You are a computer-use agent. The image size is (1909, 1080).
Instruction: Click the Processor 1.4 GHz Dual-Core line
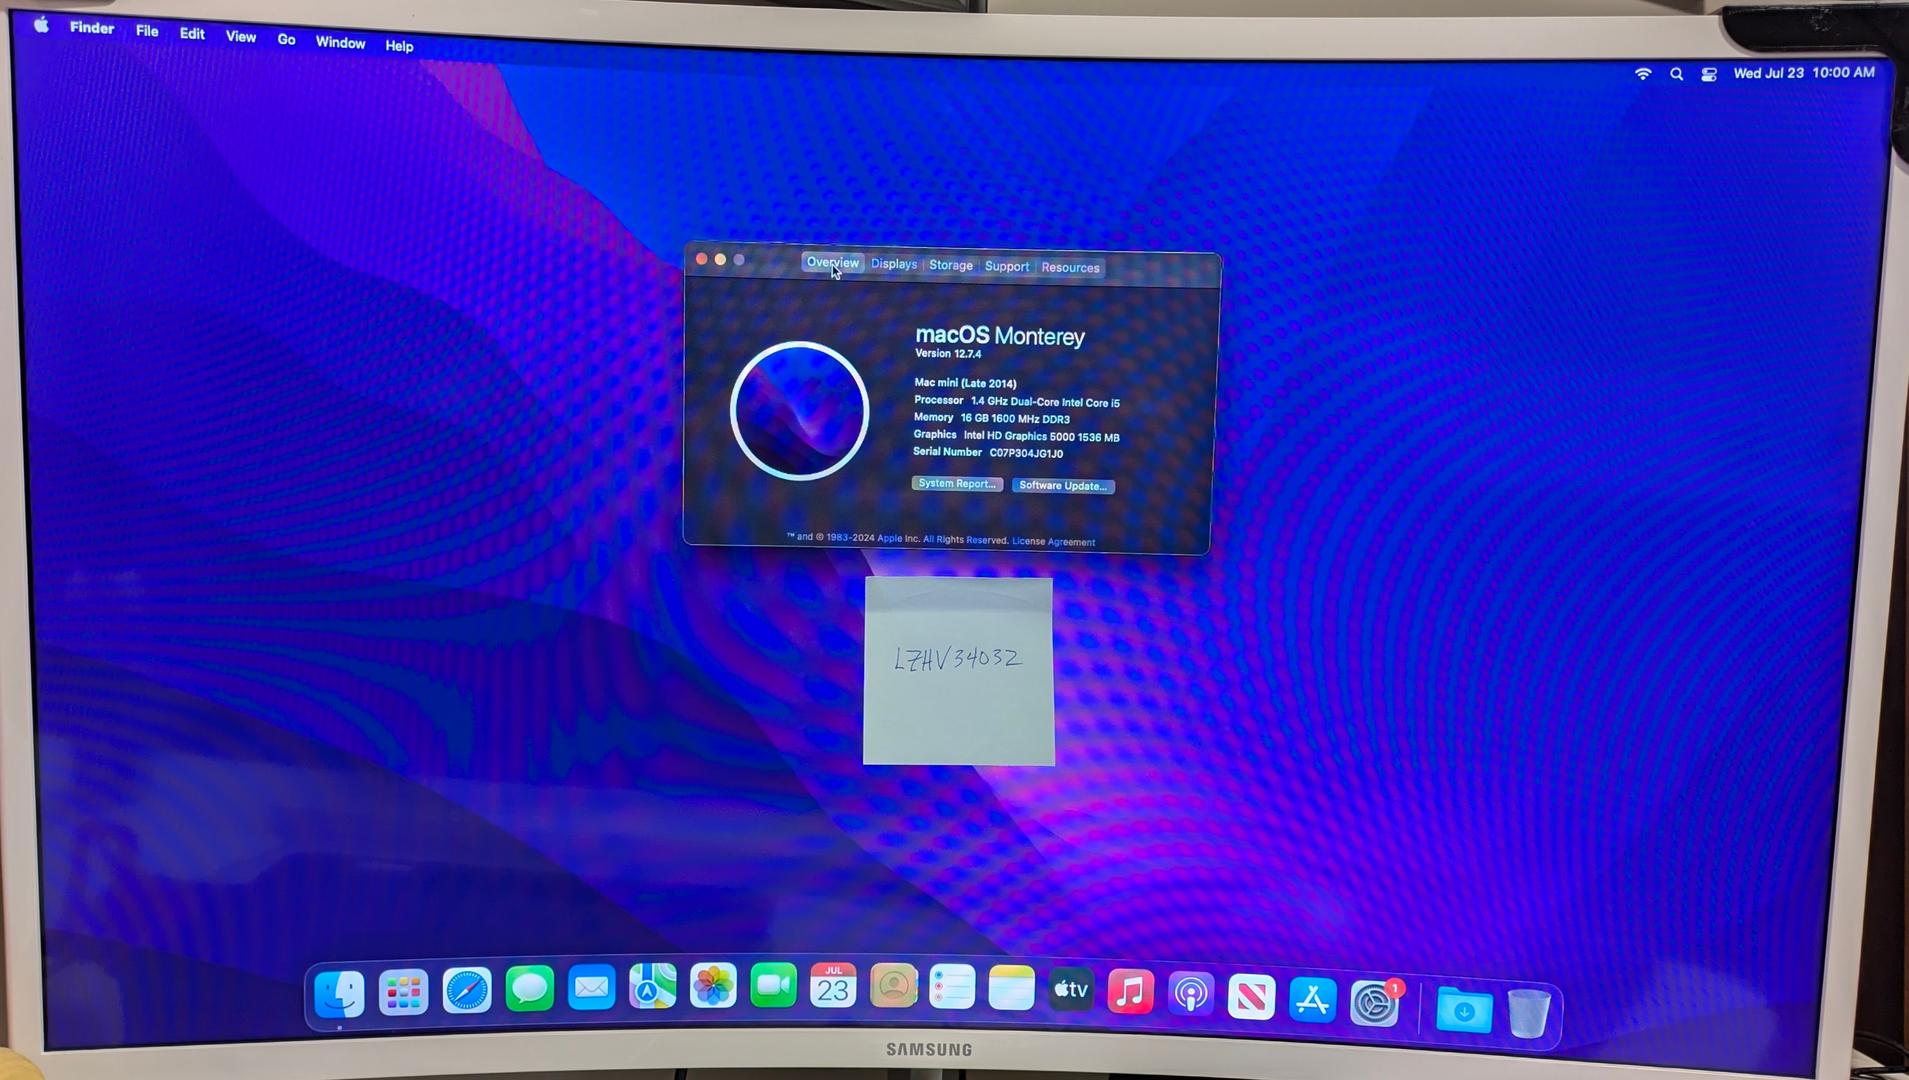(1017, 402)
